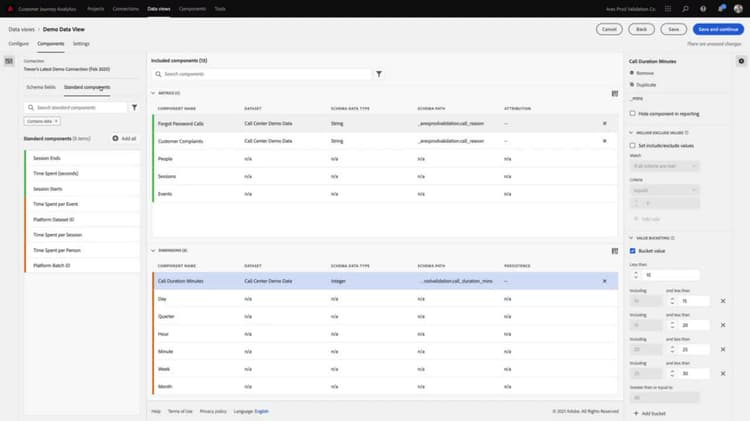Viewport: 750px width, 421px height.
Task: Switch to the Settings tab
Action: (x=81, y=44)
